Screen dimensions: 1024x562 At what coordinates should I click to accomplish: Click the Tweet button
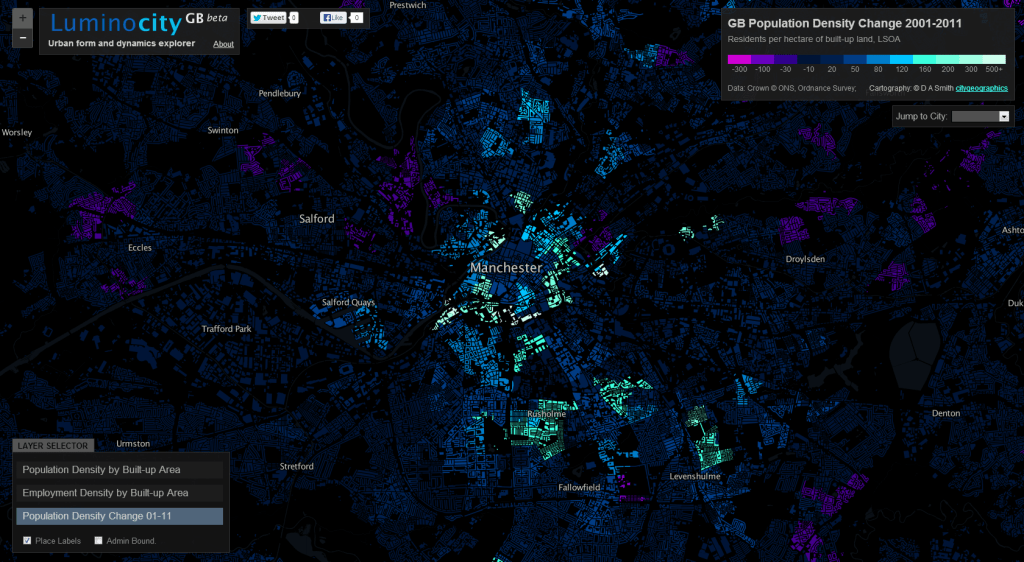pyautogui.click(x=268, y=18)
